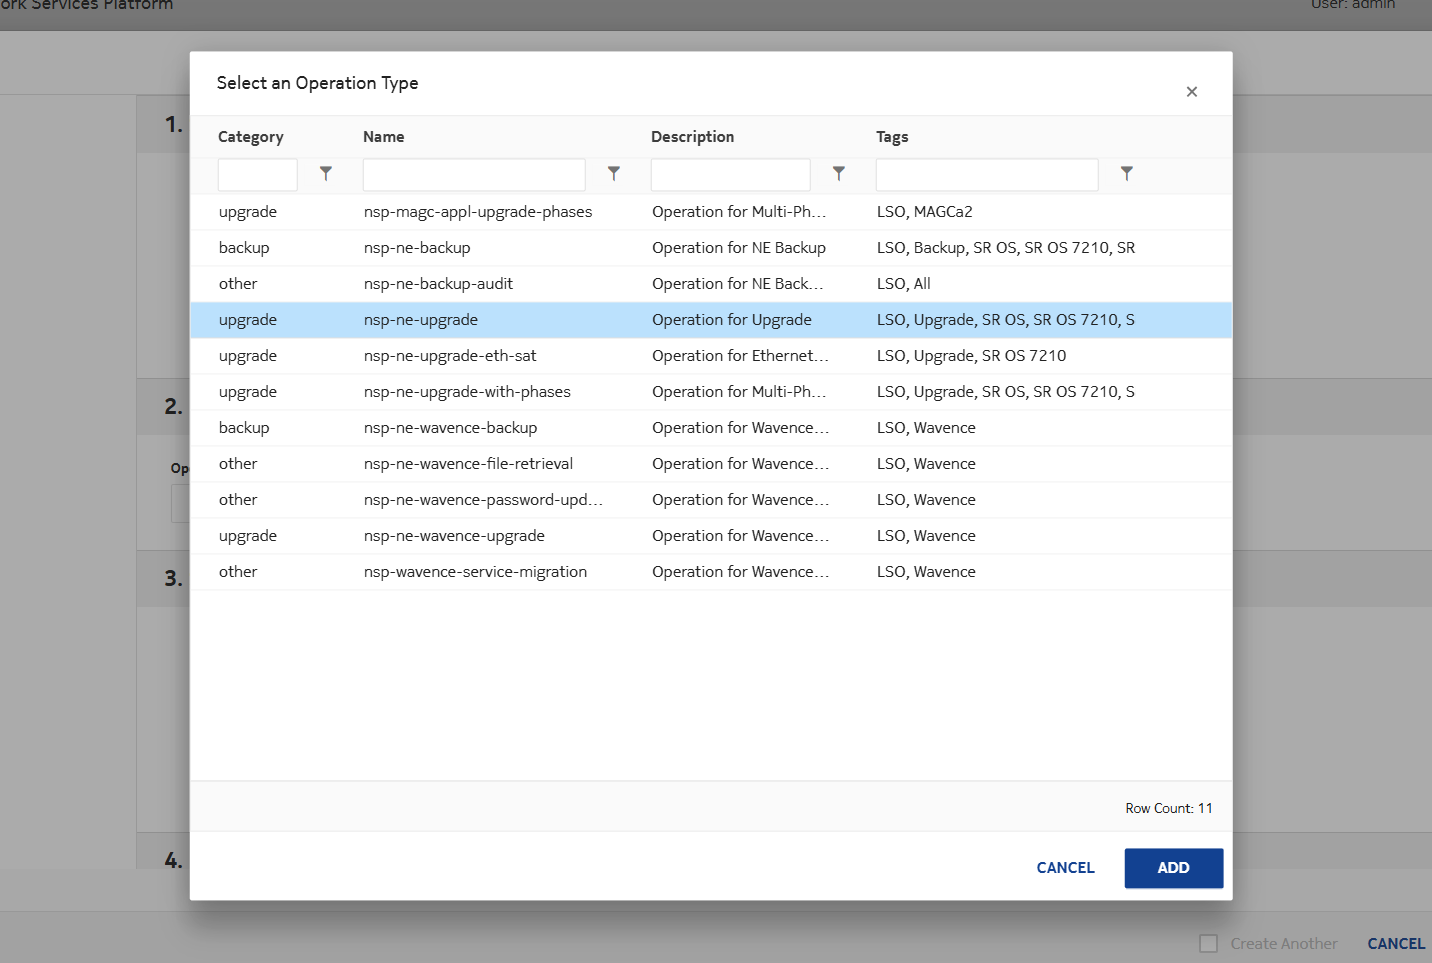This screenshot has width=1432, height=963.
Task: Choose the nsp-ne-upgrade-eth-sat row
Action: [x=450, y=356]
